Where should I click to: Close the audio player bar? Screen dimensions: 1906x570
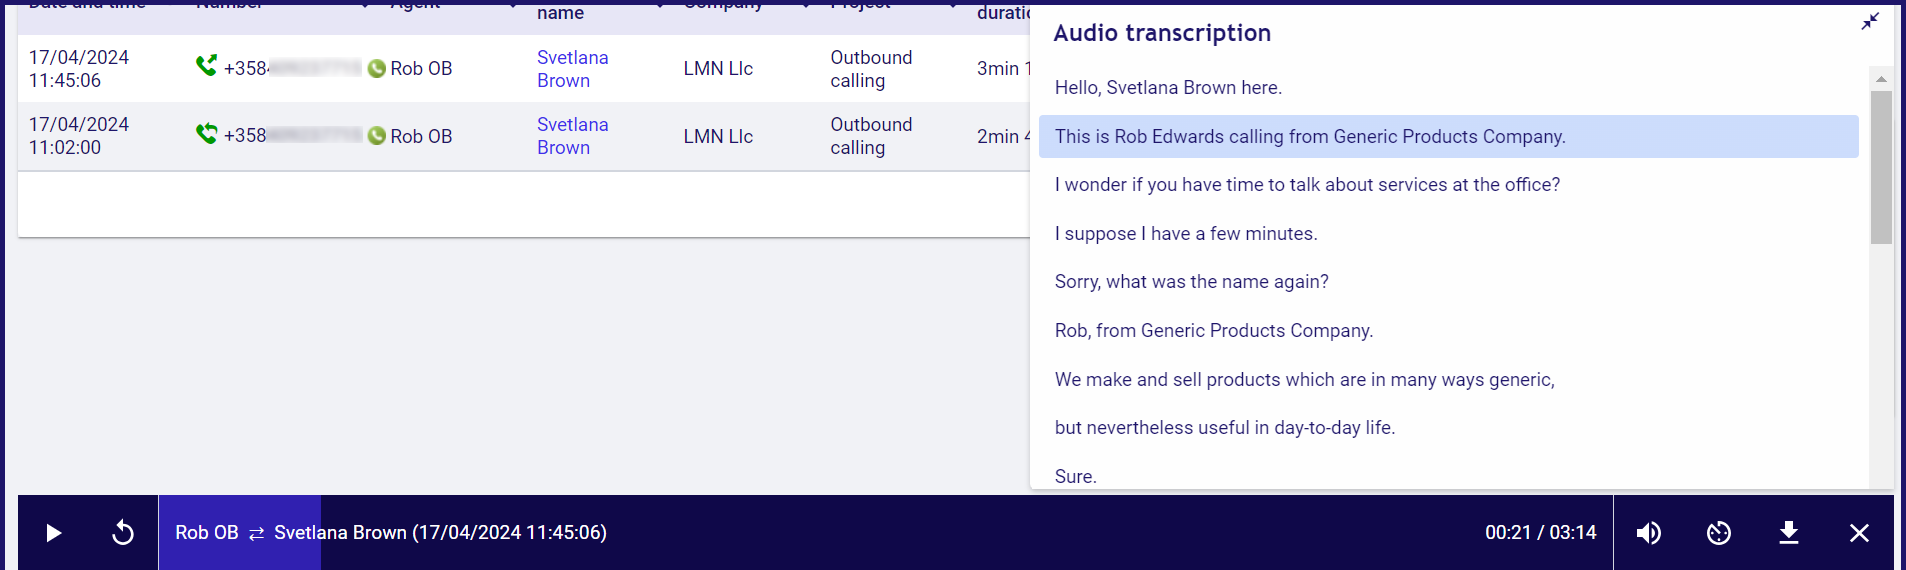1859,533
